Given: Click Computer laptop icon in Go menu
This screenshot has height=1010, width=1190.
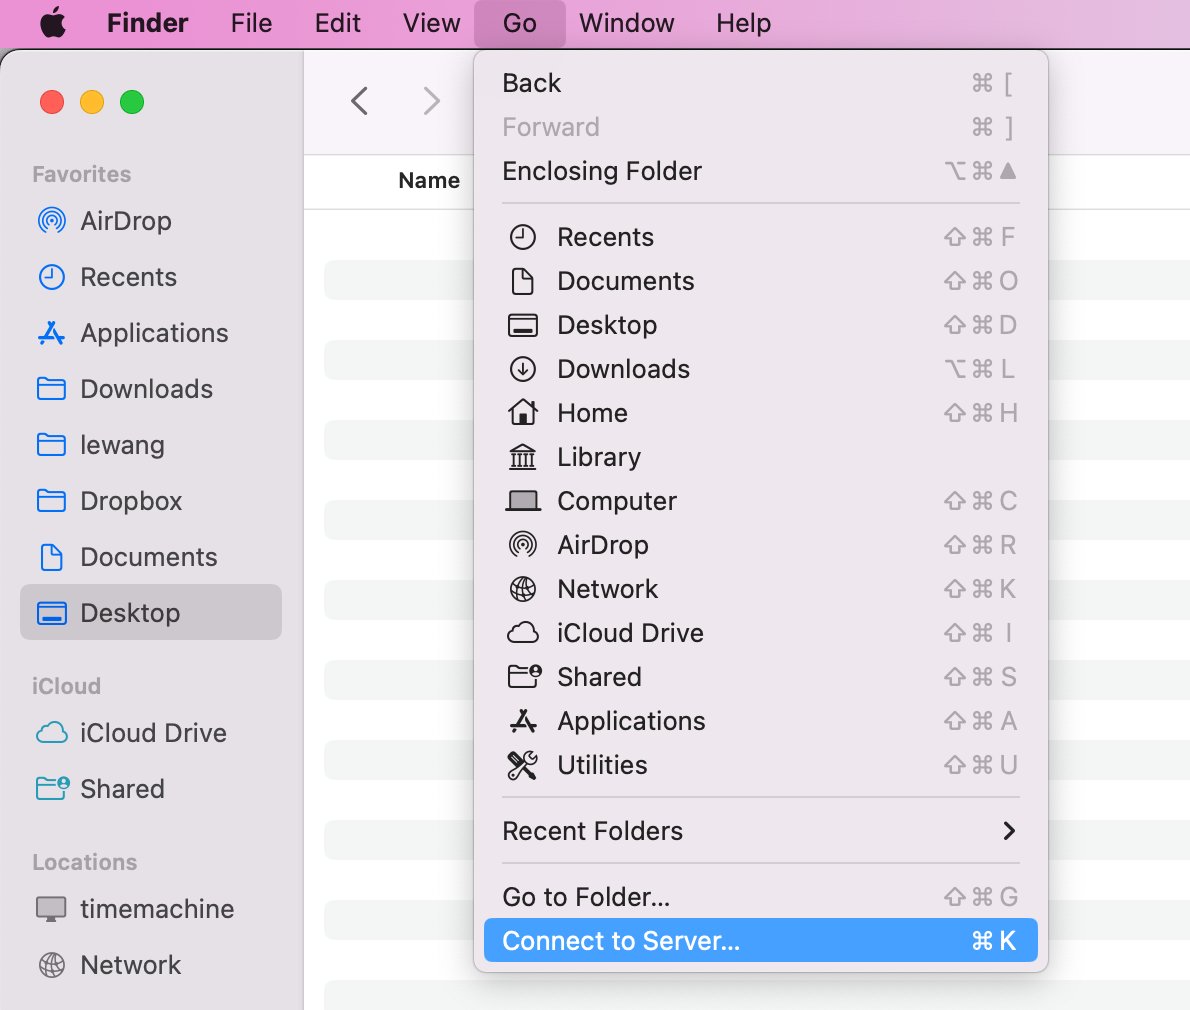Looking at the screenshot, I should (x=522, y=501).
